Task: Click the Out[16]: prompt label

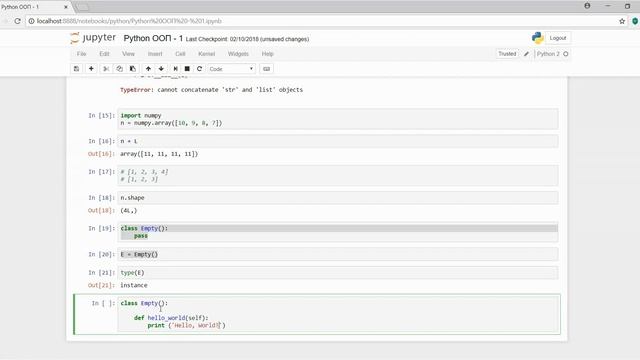Action: (x=102, y=154)
